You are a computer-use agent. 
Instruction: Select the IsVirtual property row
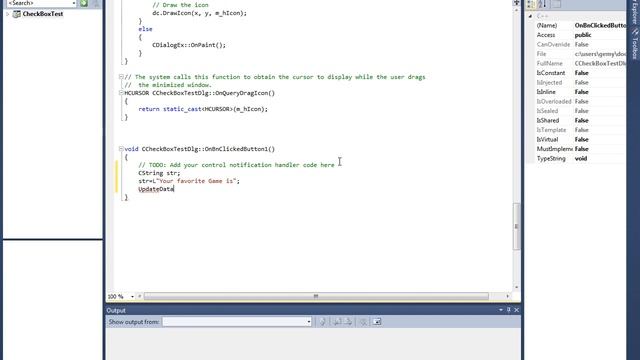pos(581,140)
